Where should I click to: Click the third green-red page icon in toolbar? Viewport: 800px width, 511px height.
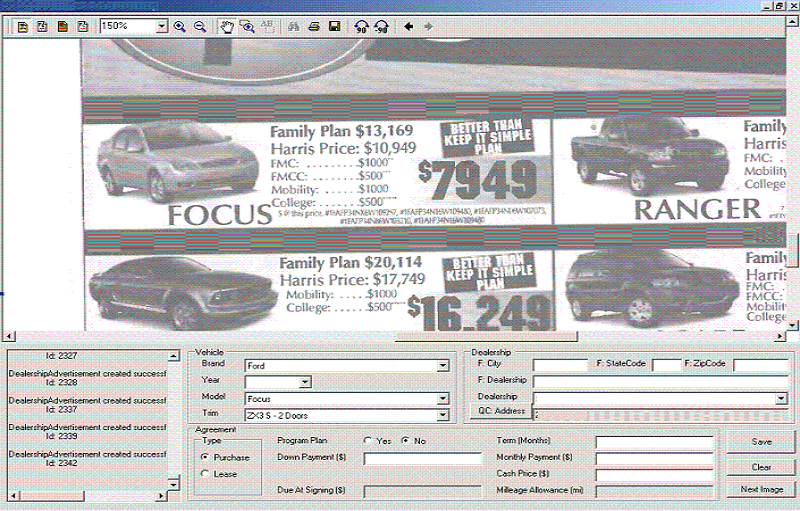(63, 27)
